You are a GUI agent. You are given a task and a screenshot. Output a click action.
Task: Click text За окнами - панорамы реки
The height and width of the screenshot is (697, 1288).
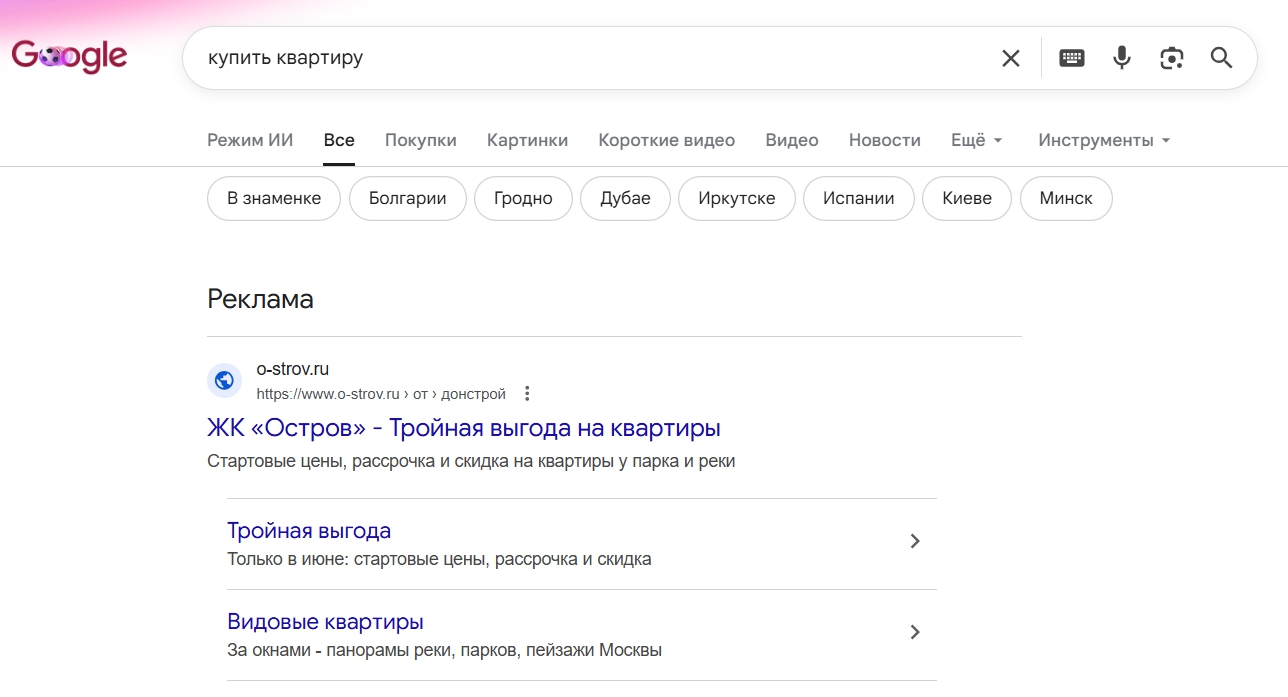(x=444, y=650)
